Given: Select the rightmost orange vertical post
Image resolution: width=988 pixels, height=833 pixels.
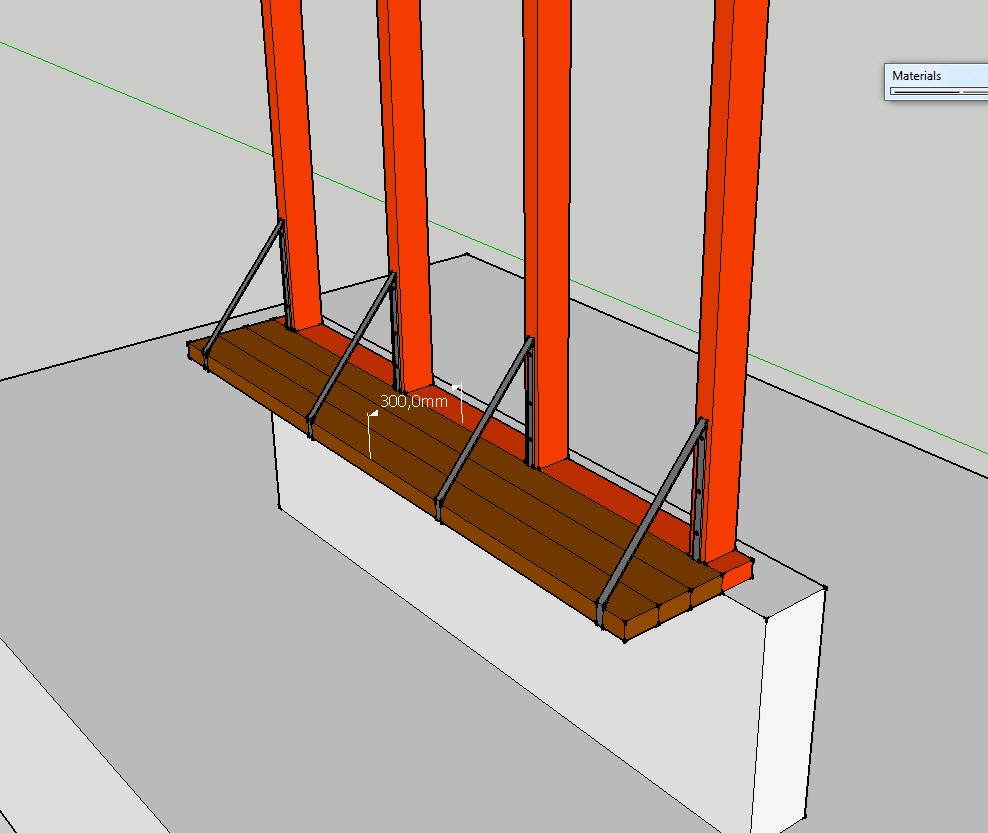Looking at the screenshot, I should click(728, 250).
